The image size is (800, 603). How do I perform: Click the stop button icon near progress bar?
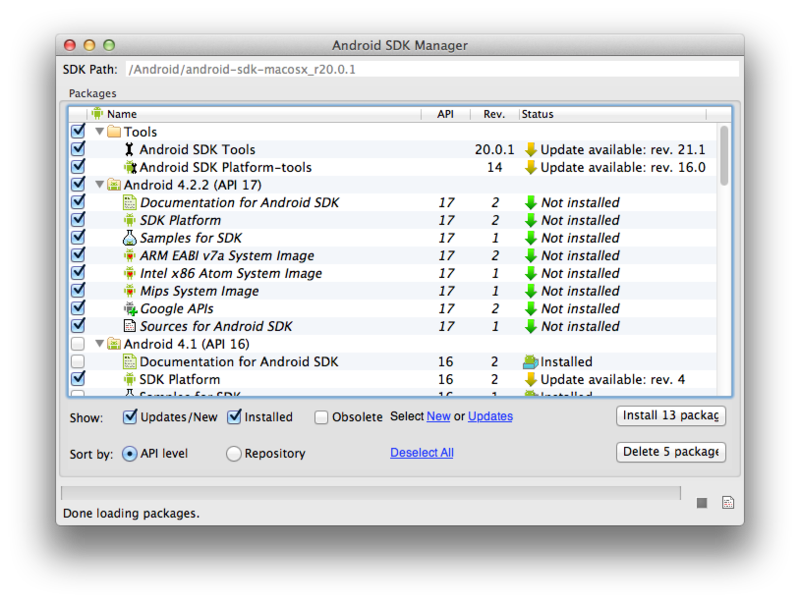pyautogui.click(x=702, y=503)
